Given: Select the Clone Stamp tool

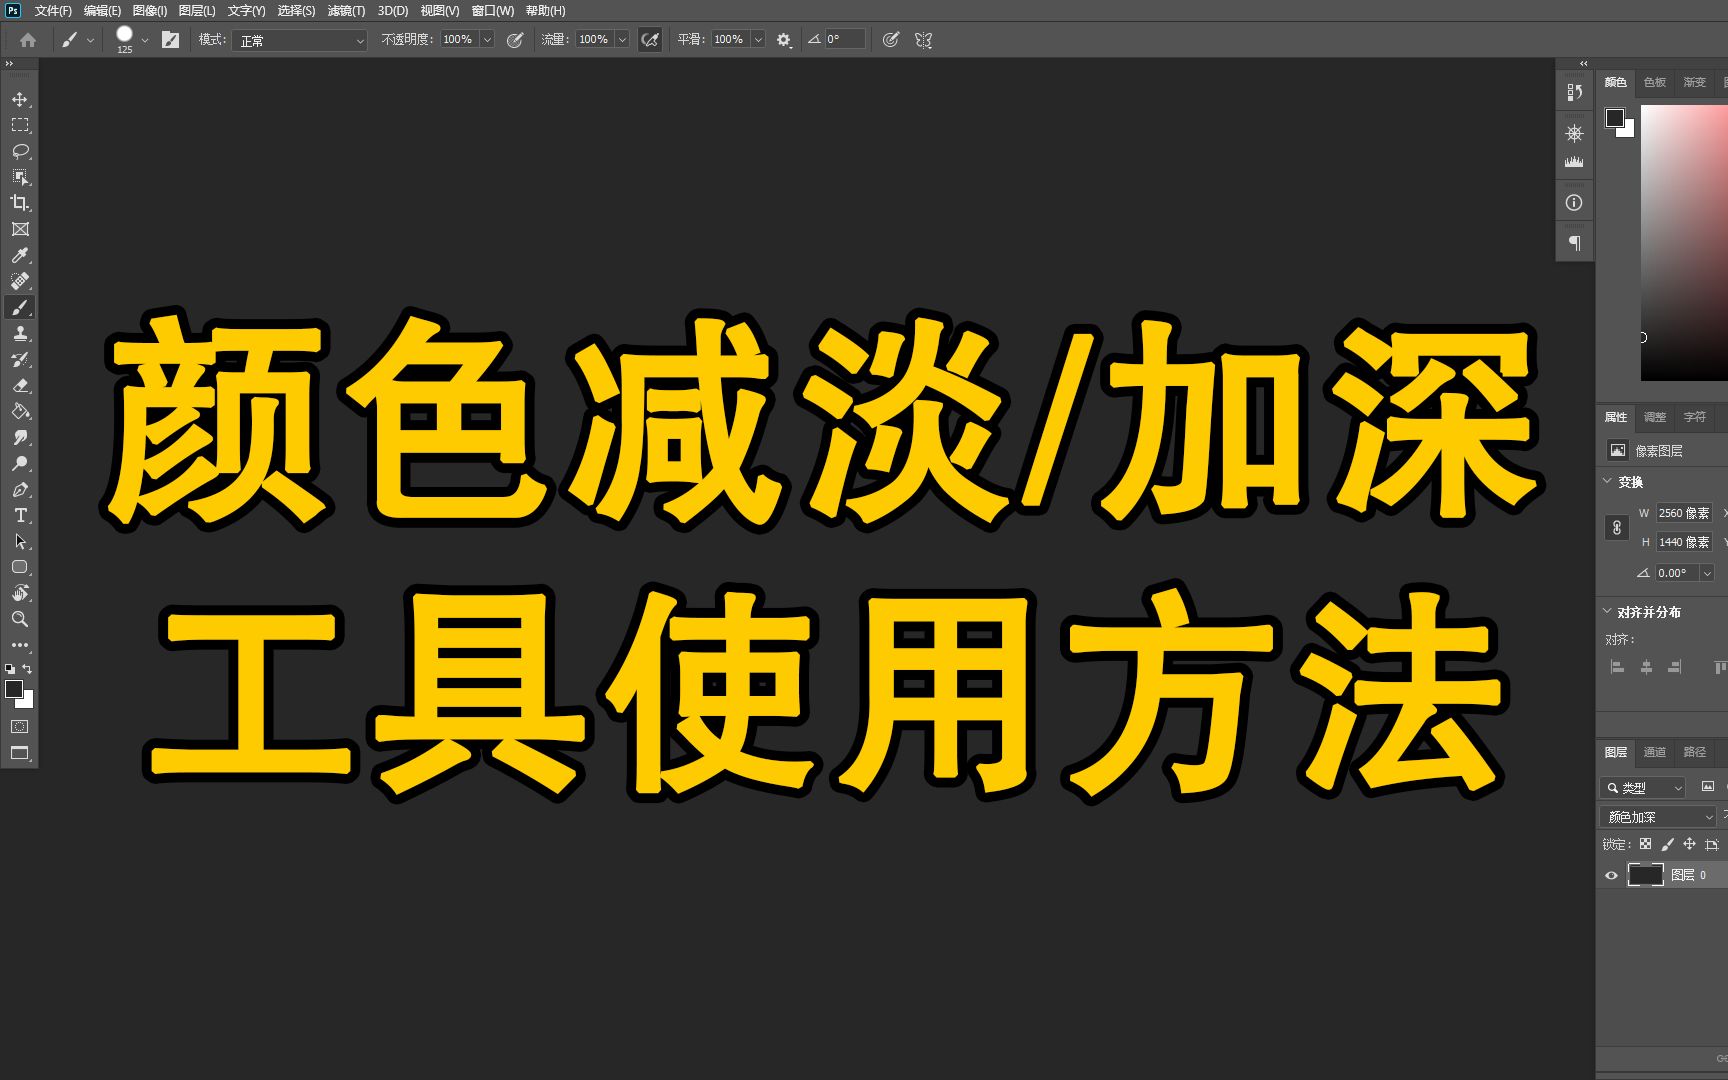Looking at the screenshot, I should pos(20,333).
